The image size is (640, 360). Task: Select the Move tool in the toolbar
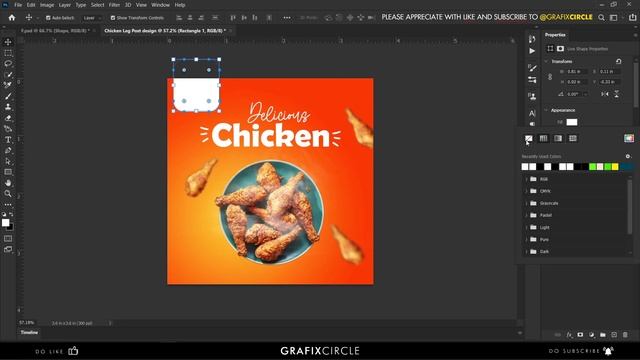pyautogui.click(x=8, y=42)
